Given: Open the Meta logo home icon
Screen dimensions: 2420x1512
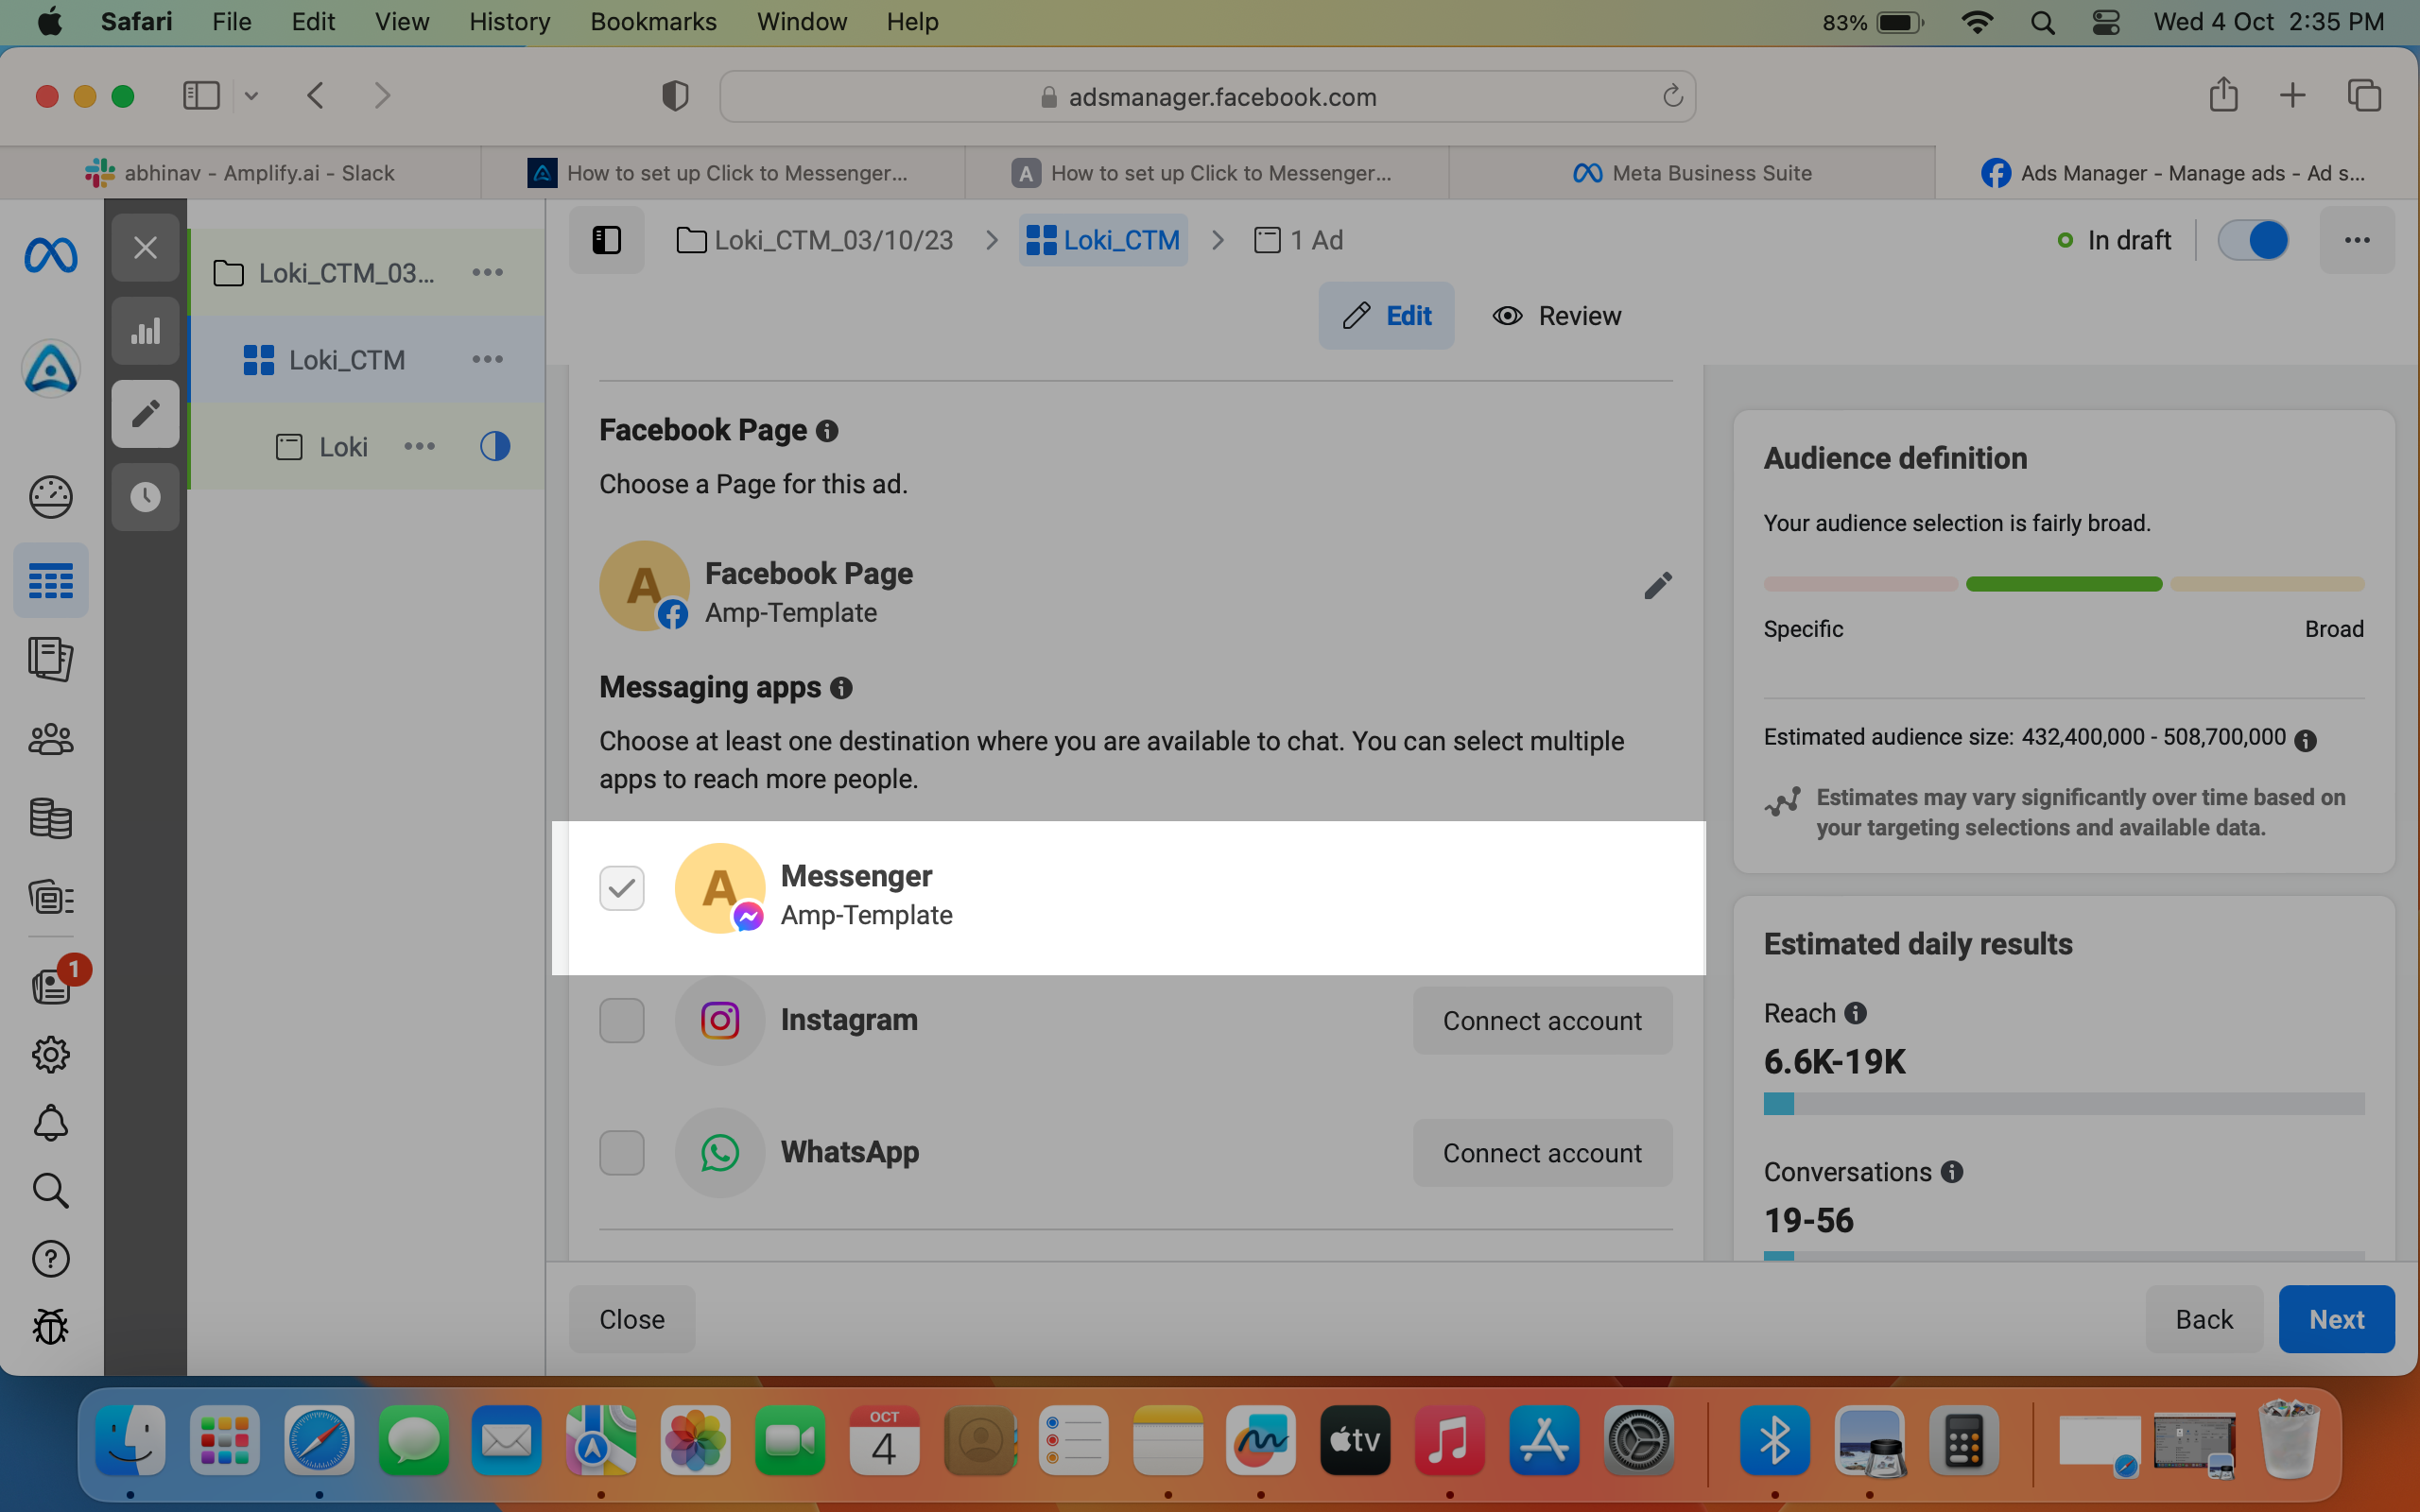Looking at the screenshot, I should pos(50,256).
